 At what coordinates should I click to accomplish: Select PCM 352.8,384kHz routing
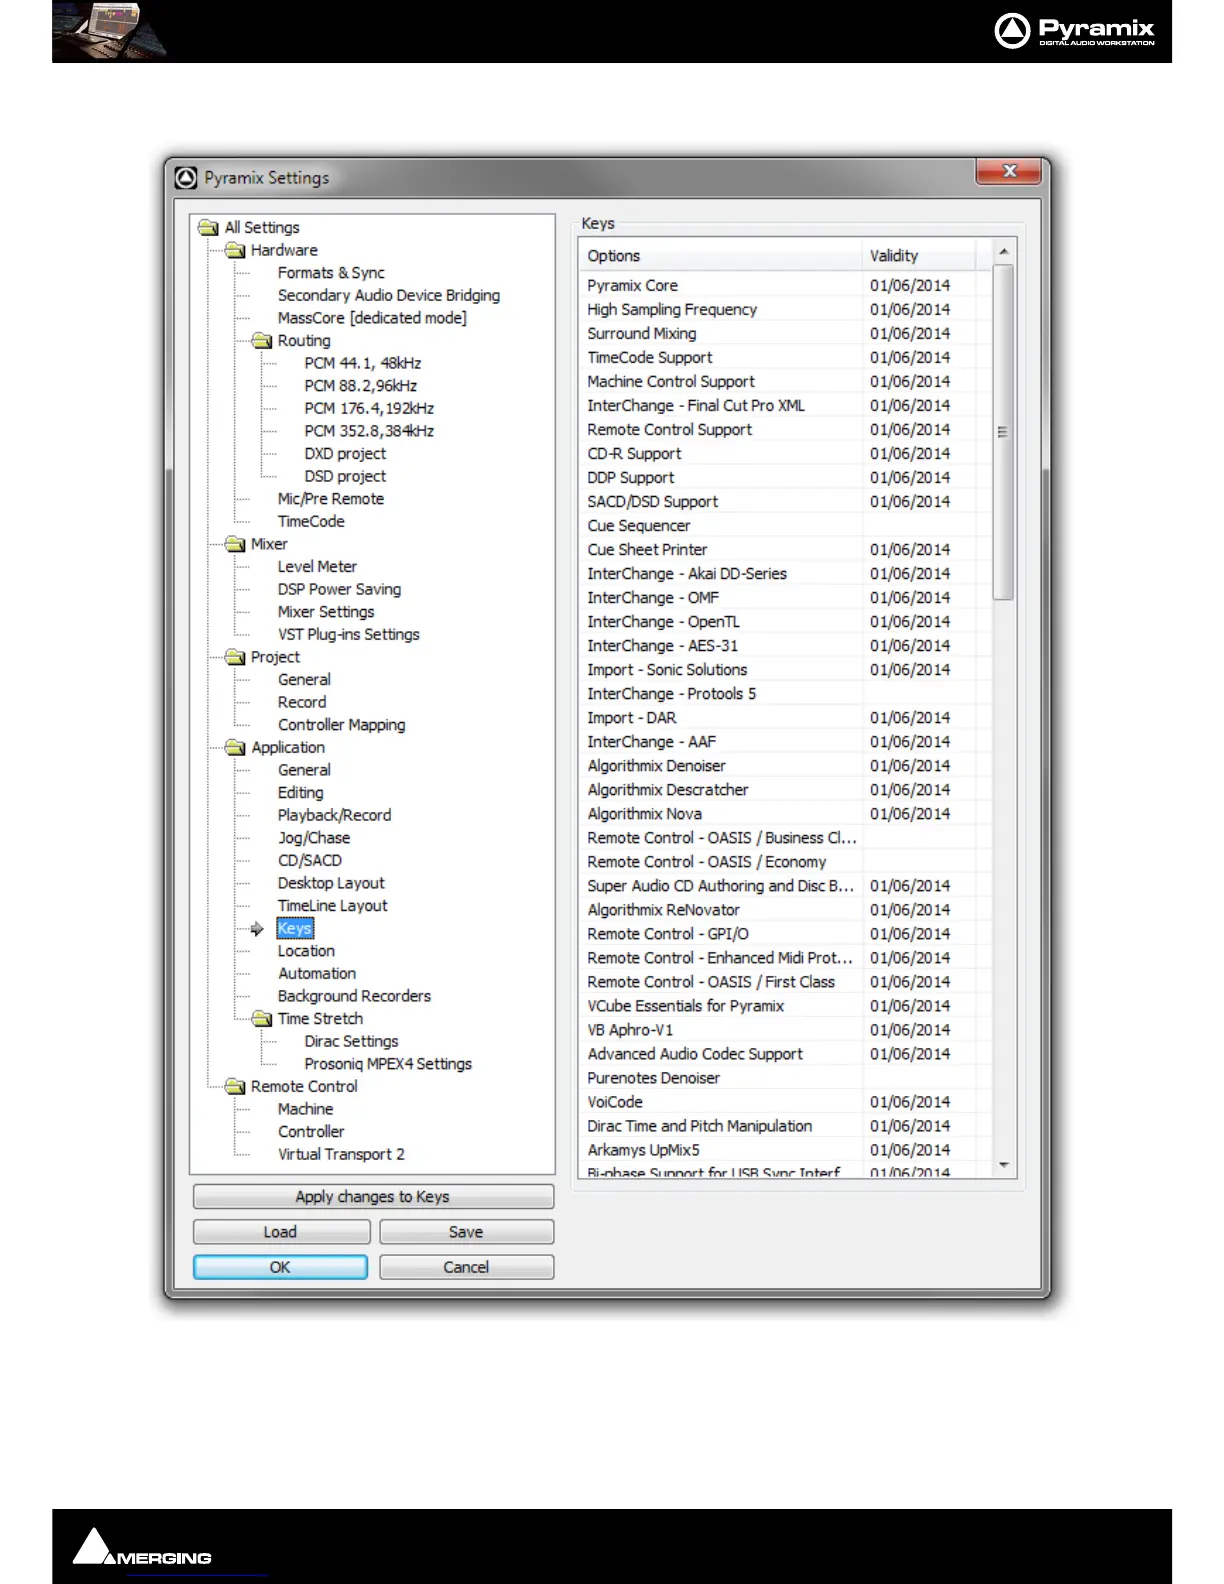tap(369, 431)
